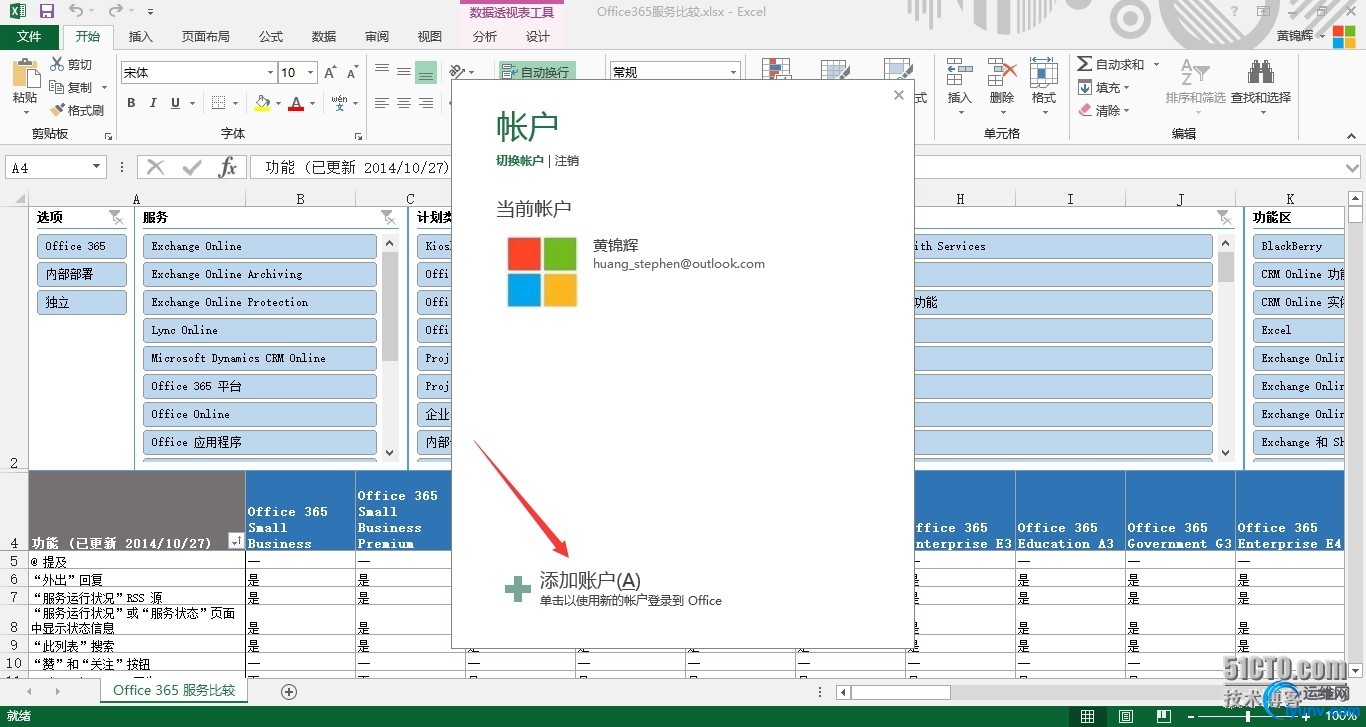
Task: Add a new sheet with plus icon
Action: point(289,691)
